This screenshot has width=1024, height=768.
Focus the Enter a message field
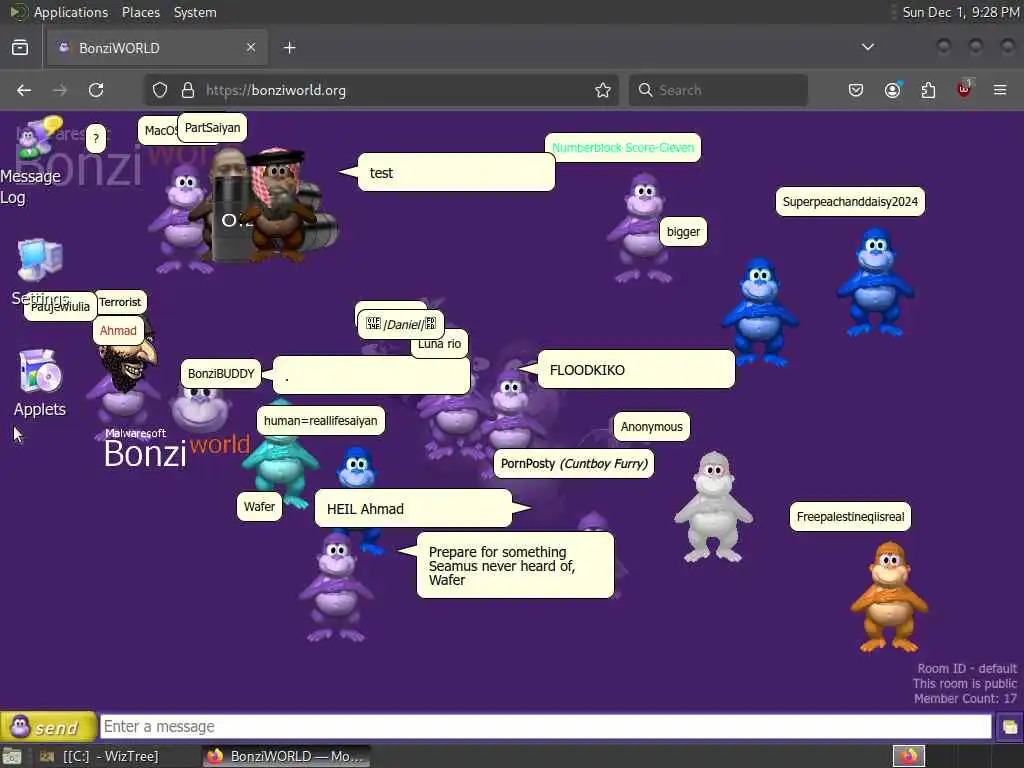click(x=545, y=726)
